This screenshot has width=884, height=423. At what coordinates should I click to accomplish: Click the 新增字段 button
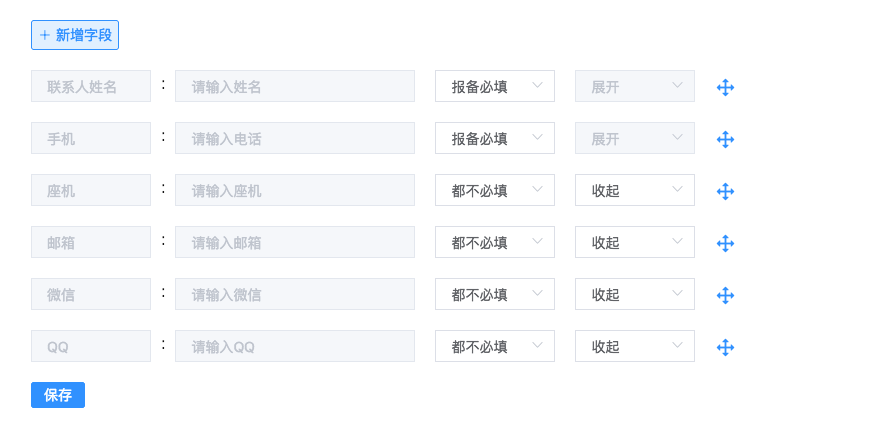[x=74, y=35]
